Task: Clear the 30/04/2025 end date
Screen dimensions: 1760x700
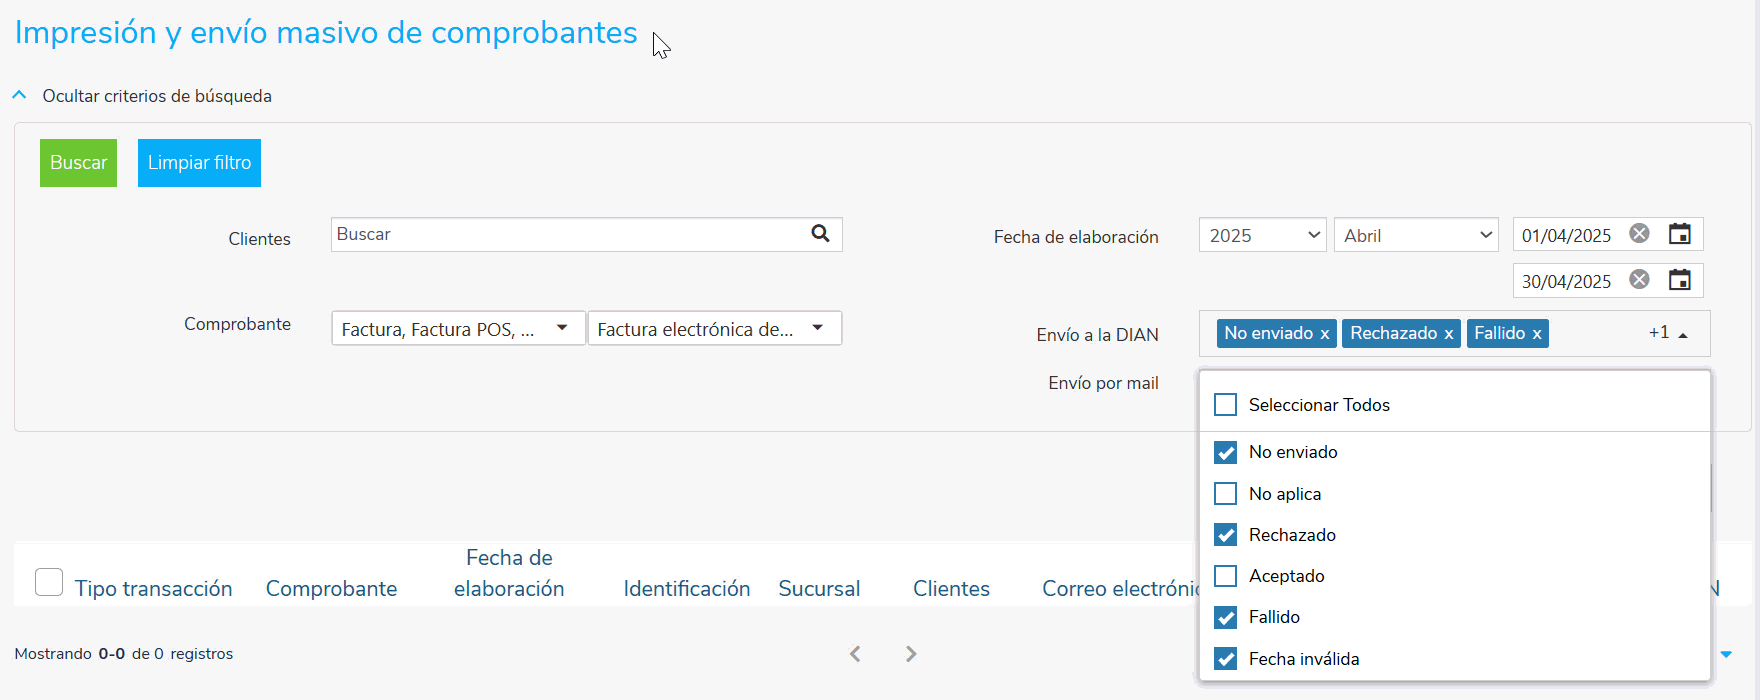Action: click(1639, 280)
